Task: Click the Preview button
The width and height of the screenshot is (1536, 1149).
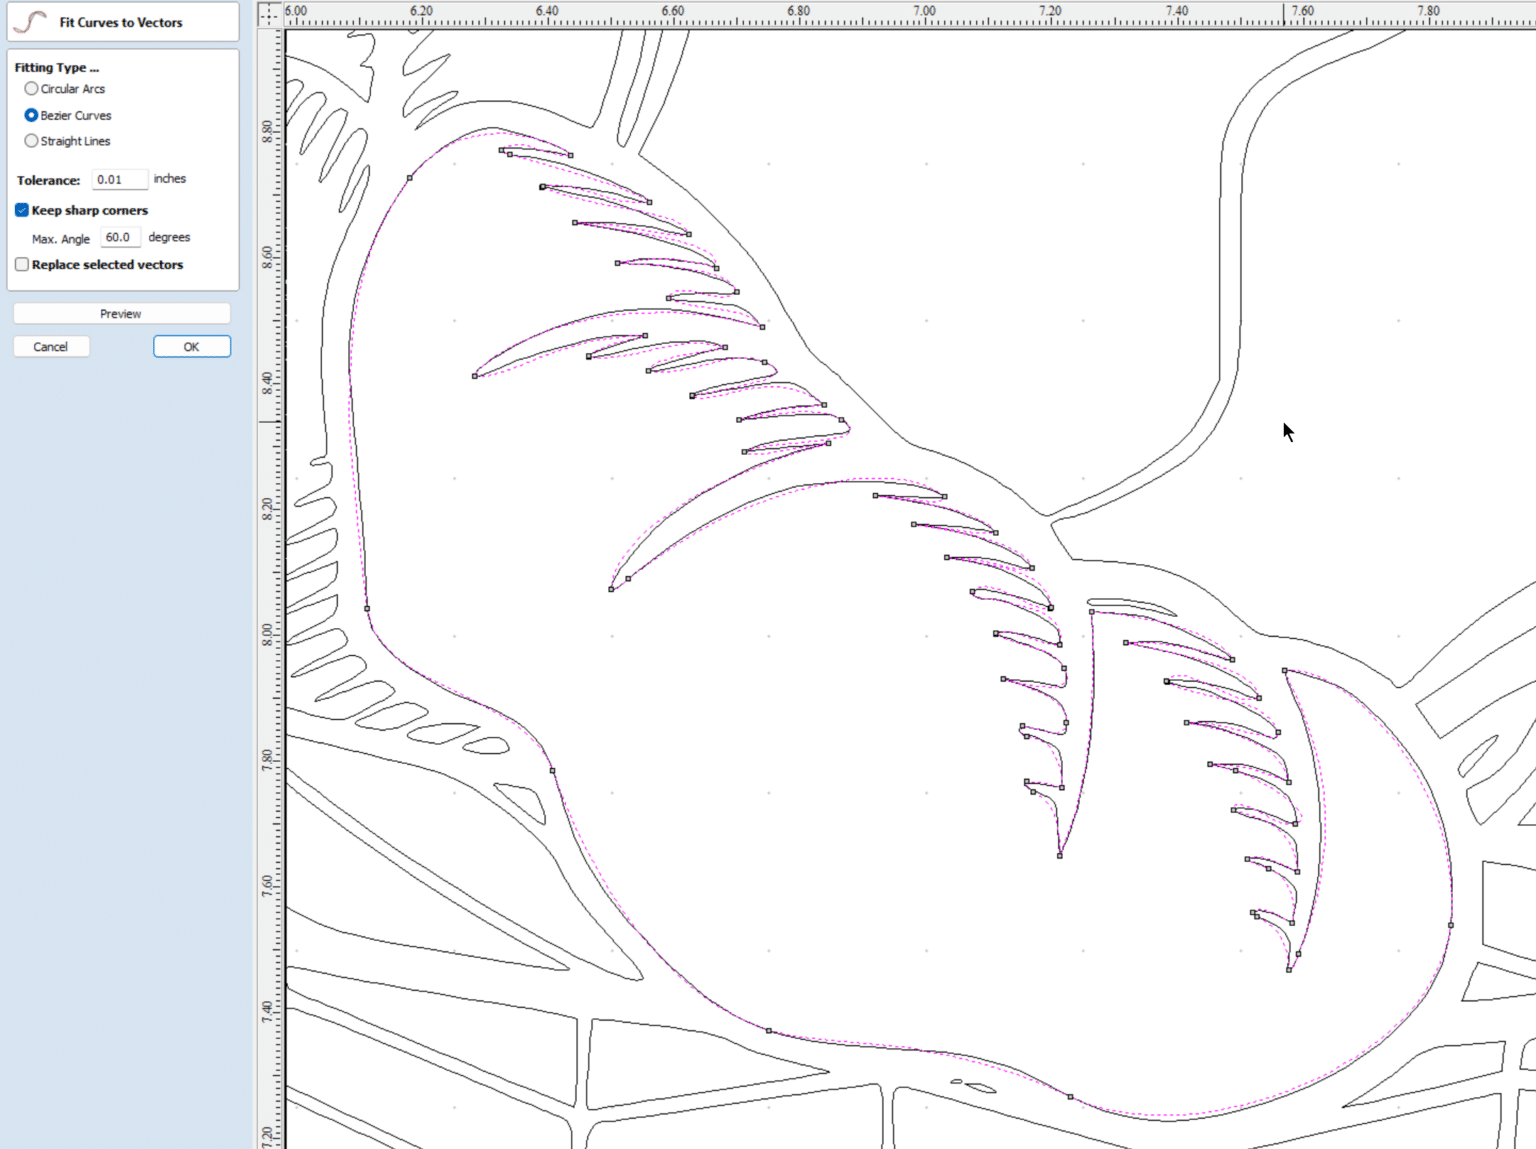Action: pyautogui.click(x=121, y=314)
